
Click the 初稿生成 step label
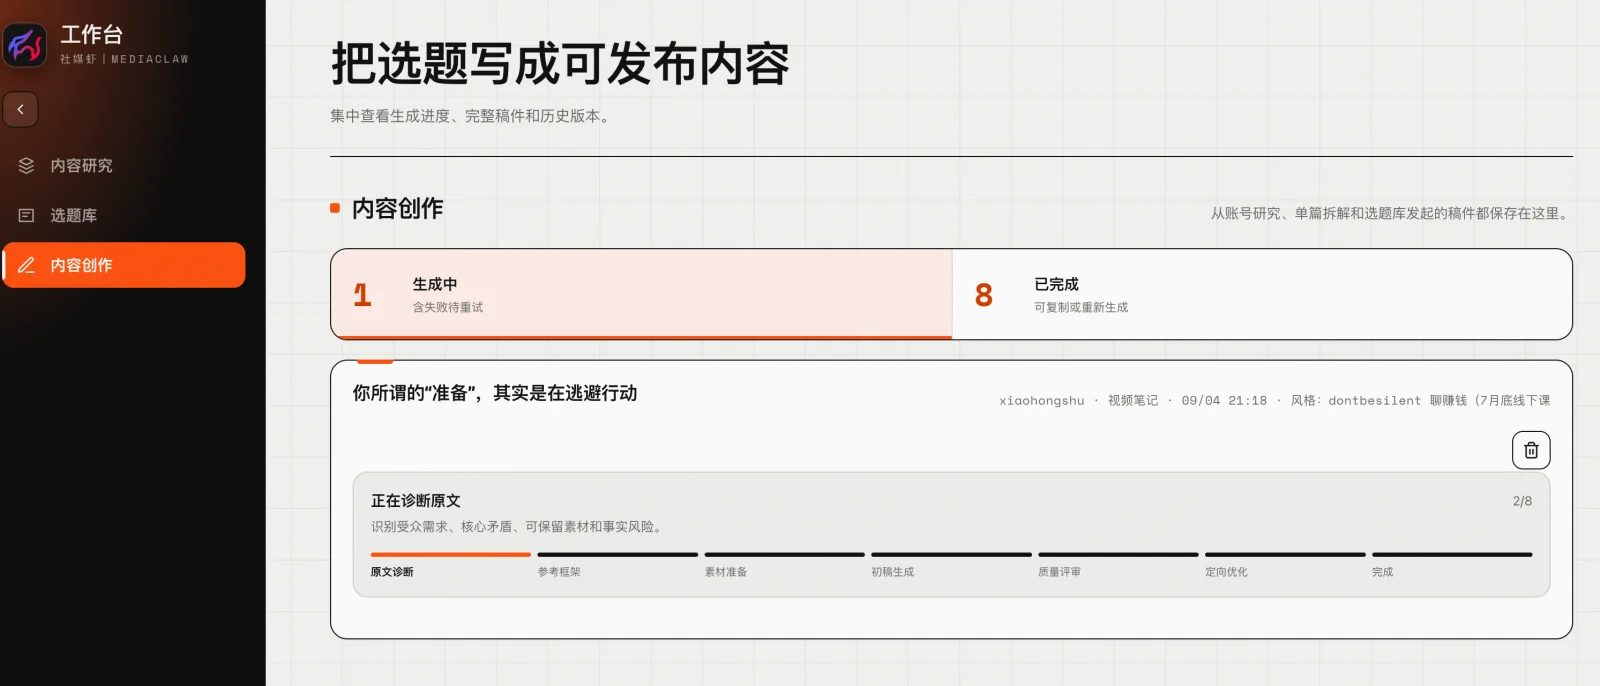tap(892, 572)
